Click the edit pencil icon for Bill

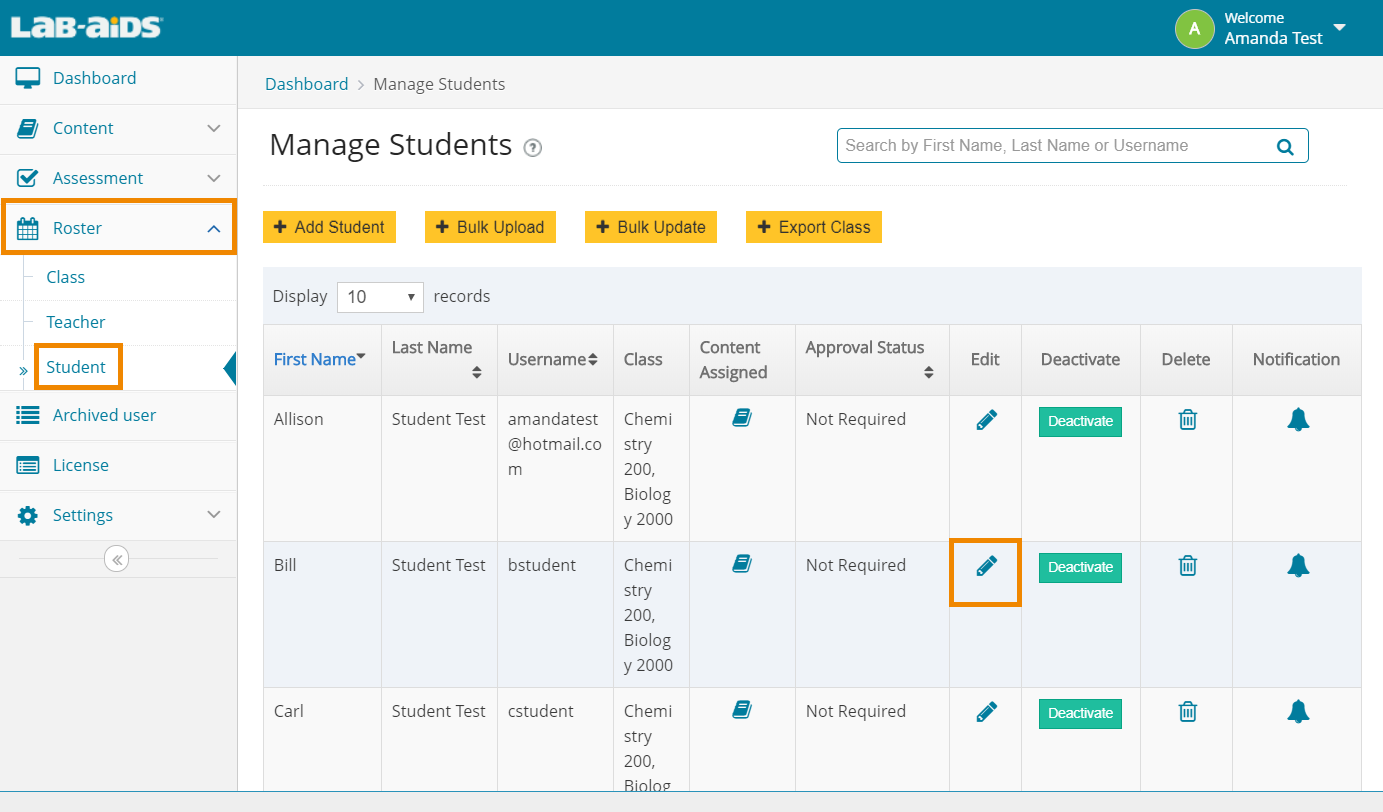986,567
